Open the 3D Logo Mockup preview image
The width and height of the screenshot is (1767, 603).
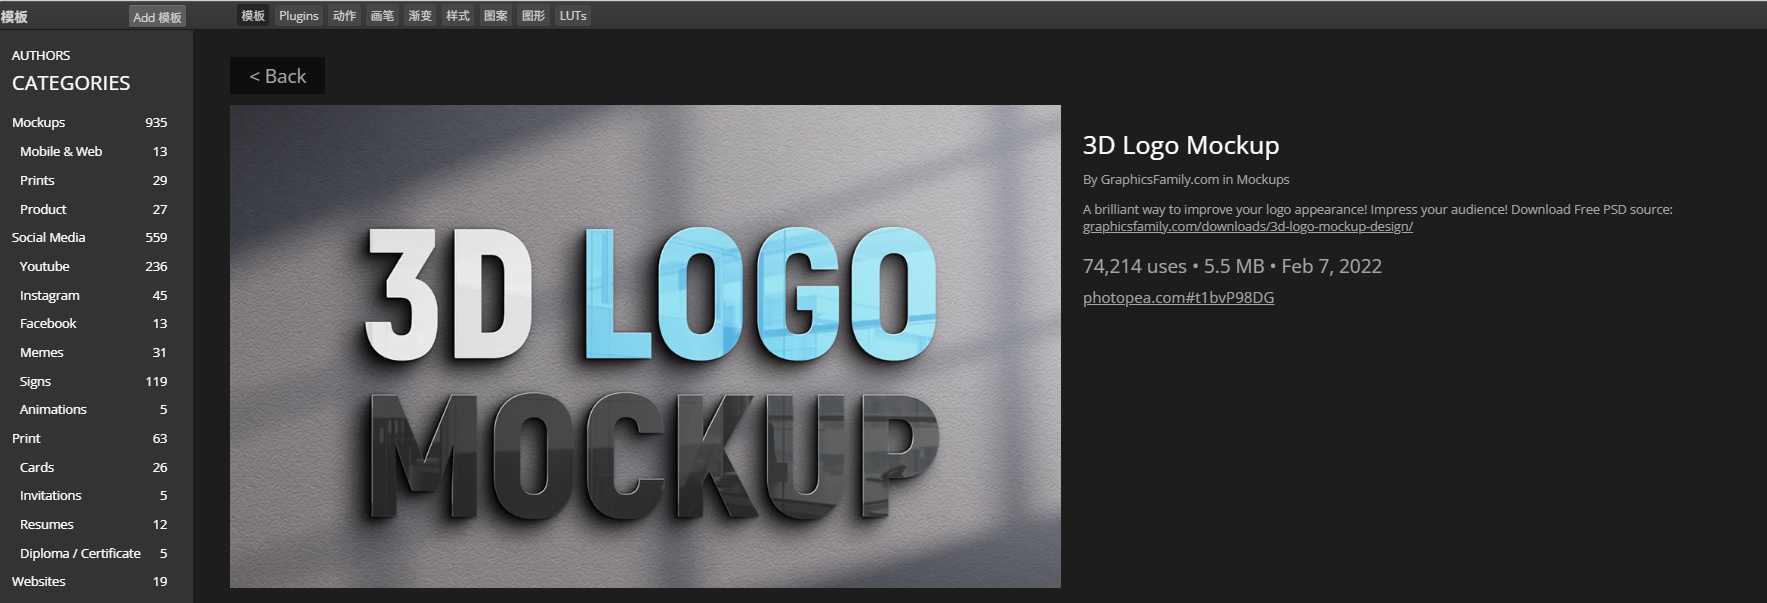[x=645, y=346]
